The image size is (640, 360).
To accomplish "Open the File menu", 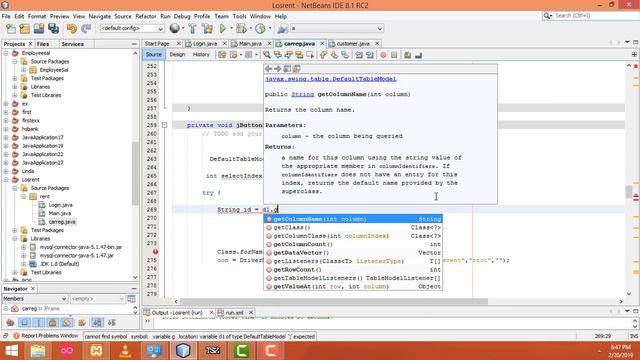I will pyautogui.click(x=6, y=16).
